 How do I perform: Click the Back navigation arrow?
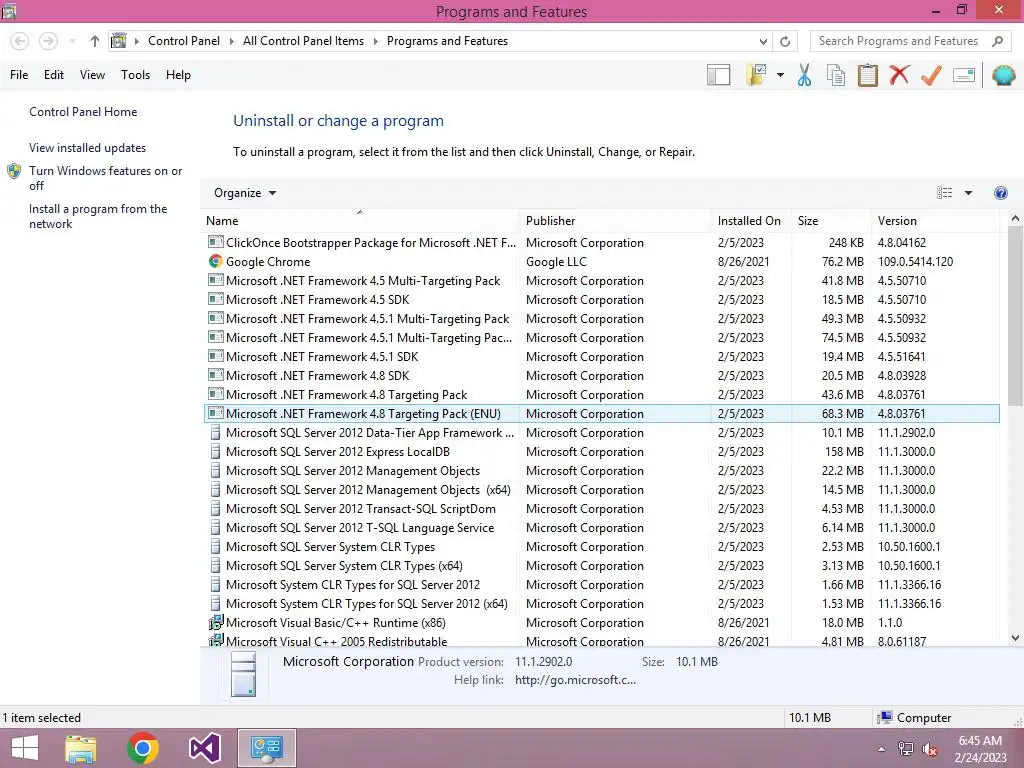[x=20, y=41]
